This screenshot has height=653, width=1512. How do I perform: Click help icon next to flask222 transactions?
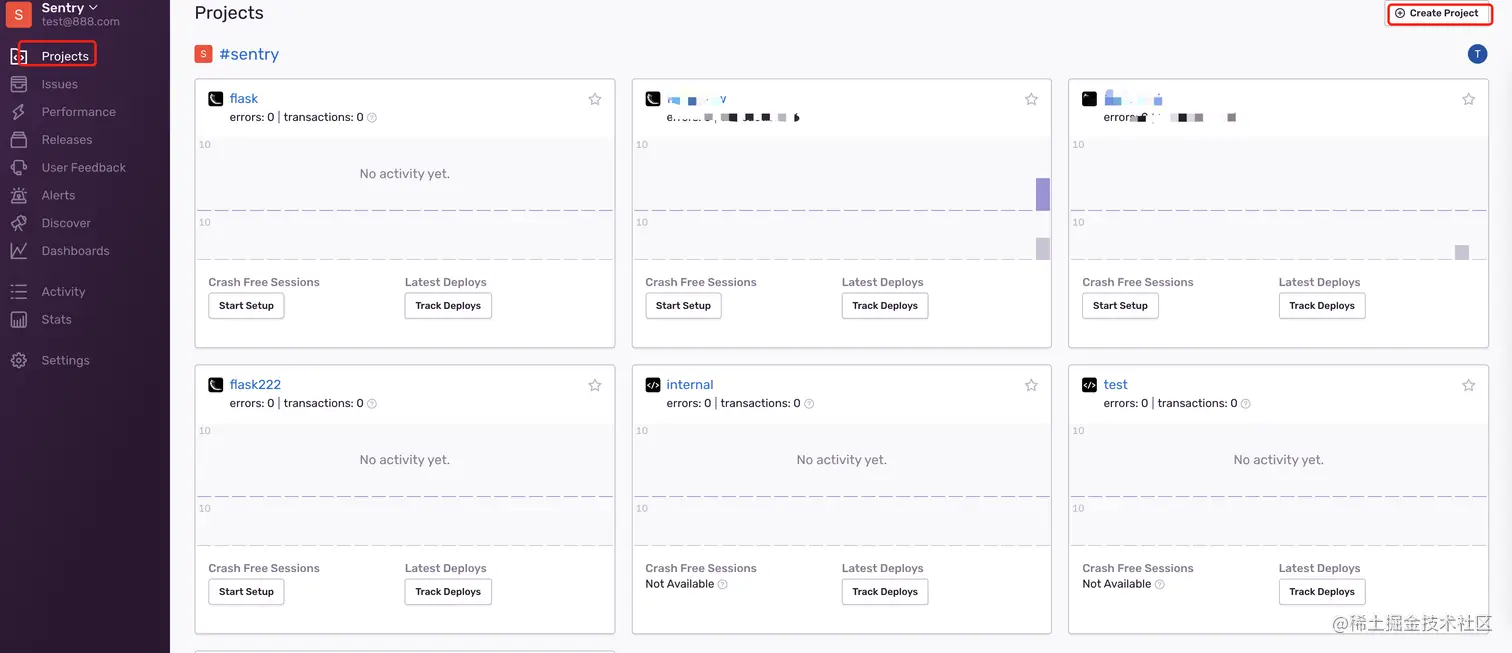[x=372, y=404]
